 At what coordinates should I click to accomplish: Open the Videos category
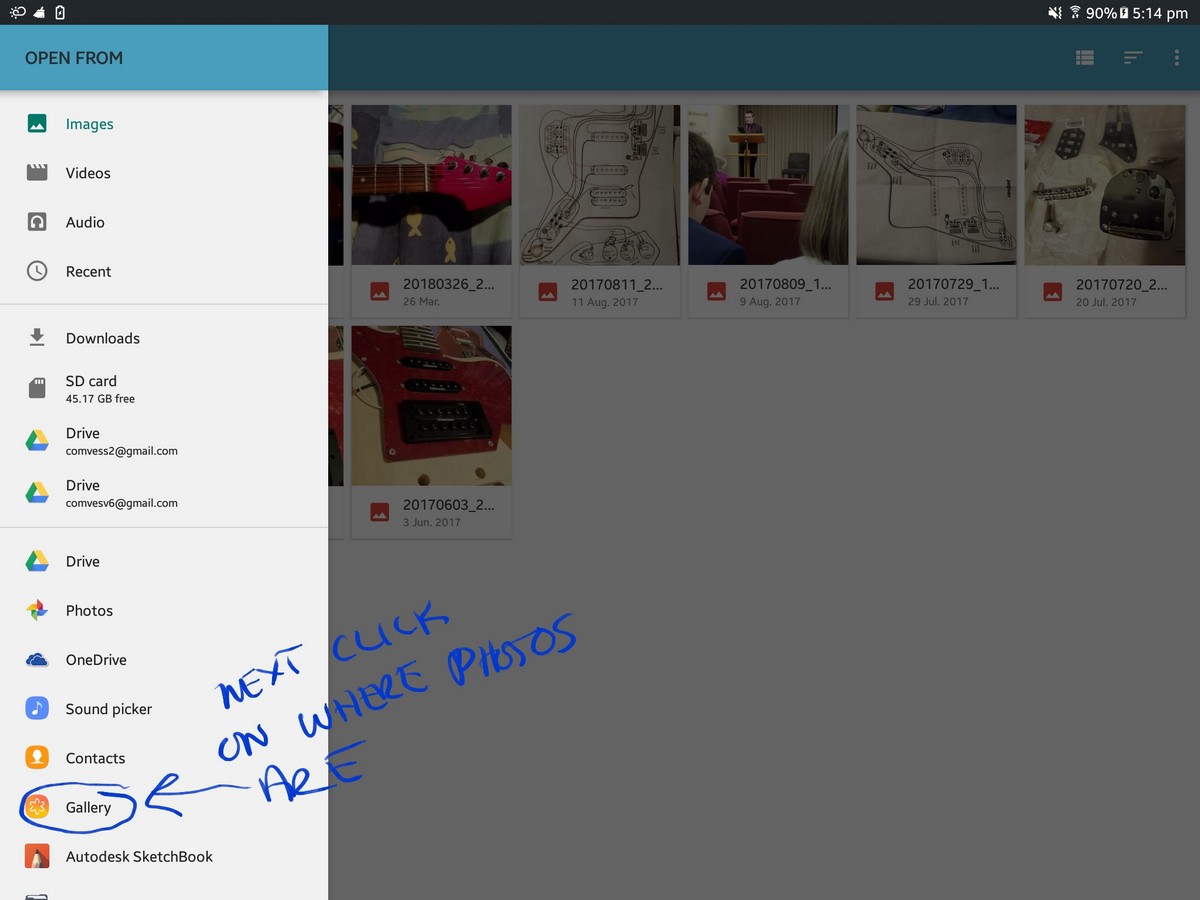88,173
